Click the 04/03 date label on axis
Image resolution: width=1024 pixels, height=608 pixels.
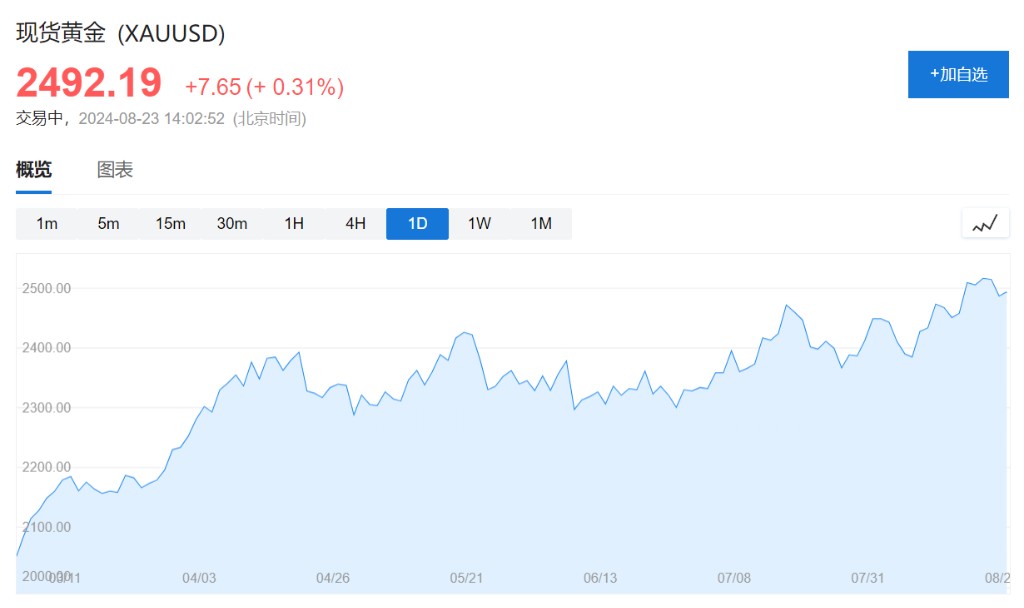point(199,578)
